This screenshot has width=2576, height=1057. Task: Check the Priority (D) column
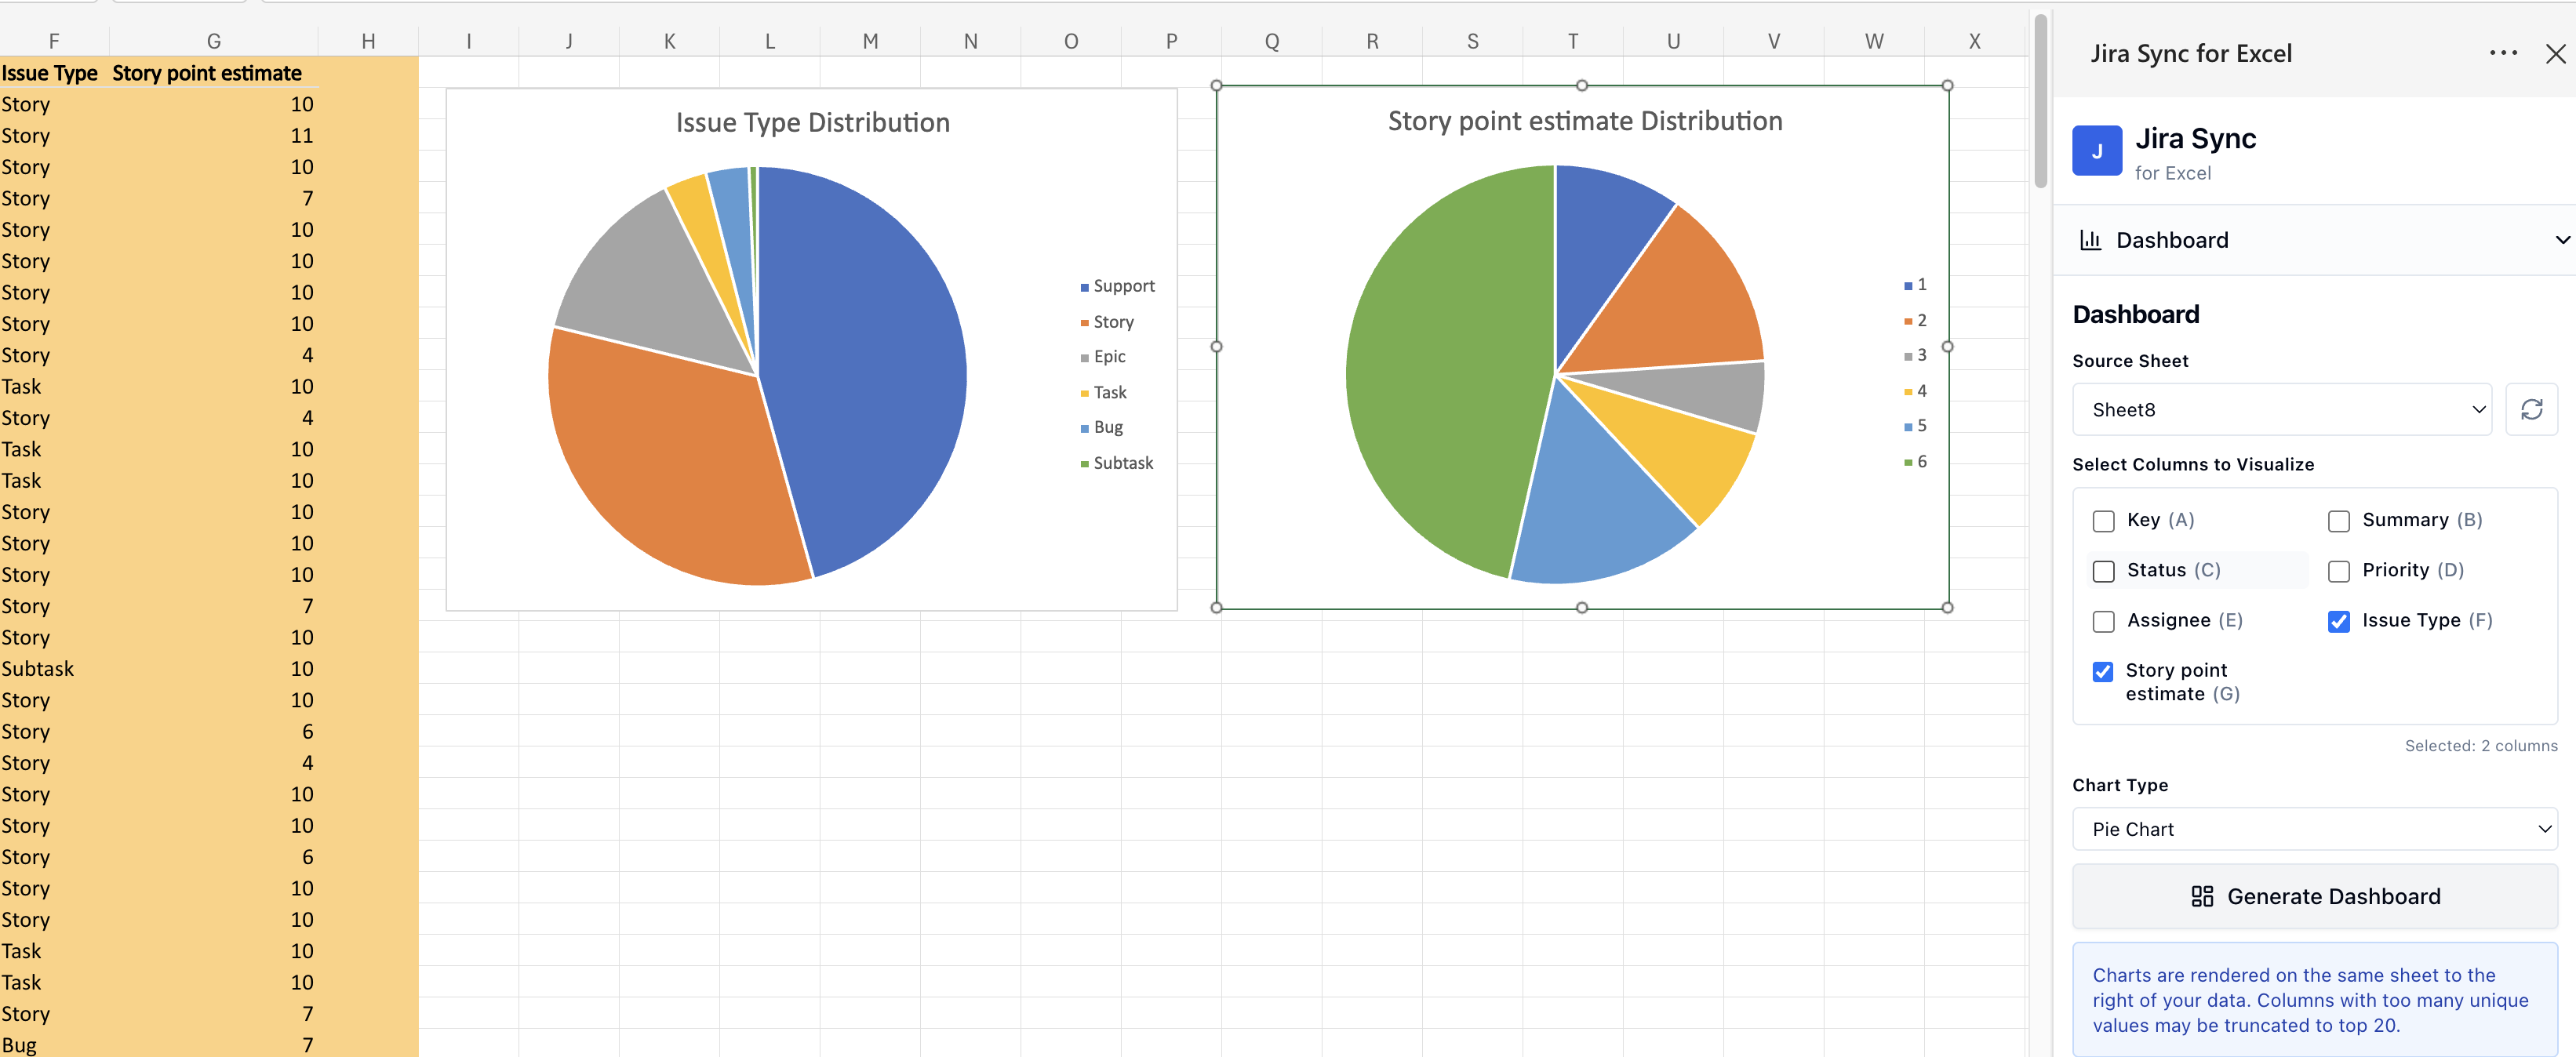pos(2339,570)
